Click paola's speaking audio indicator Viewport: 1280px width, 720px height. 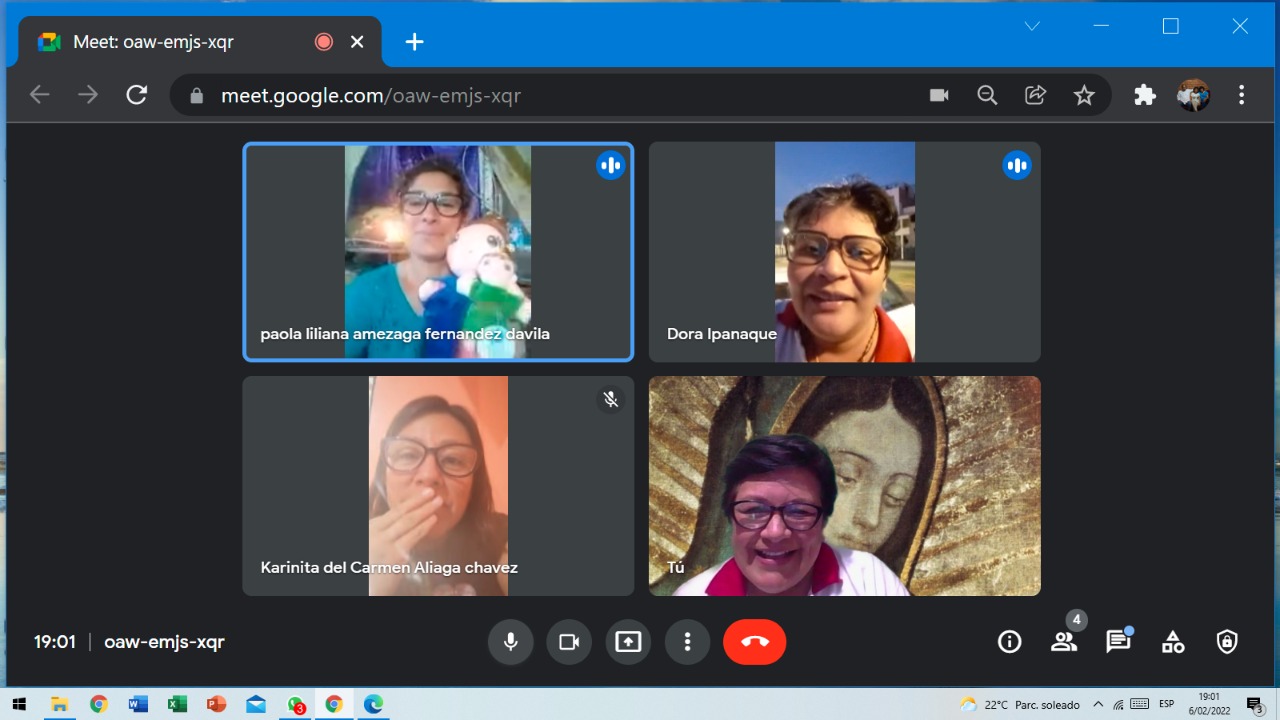click(611, 166)
